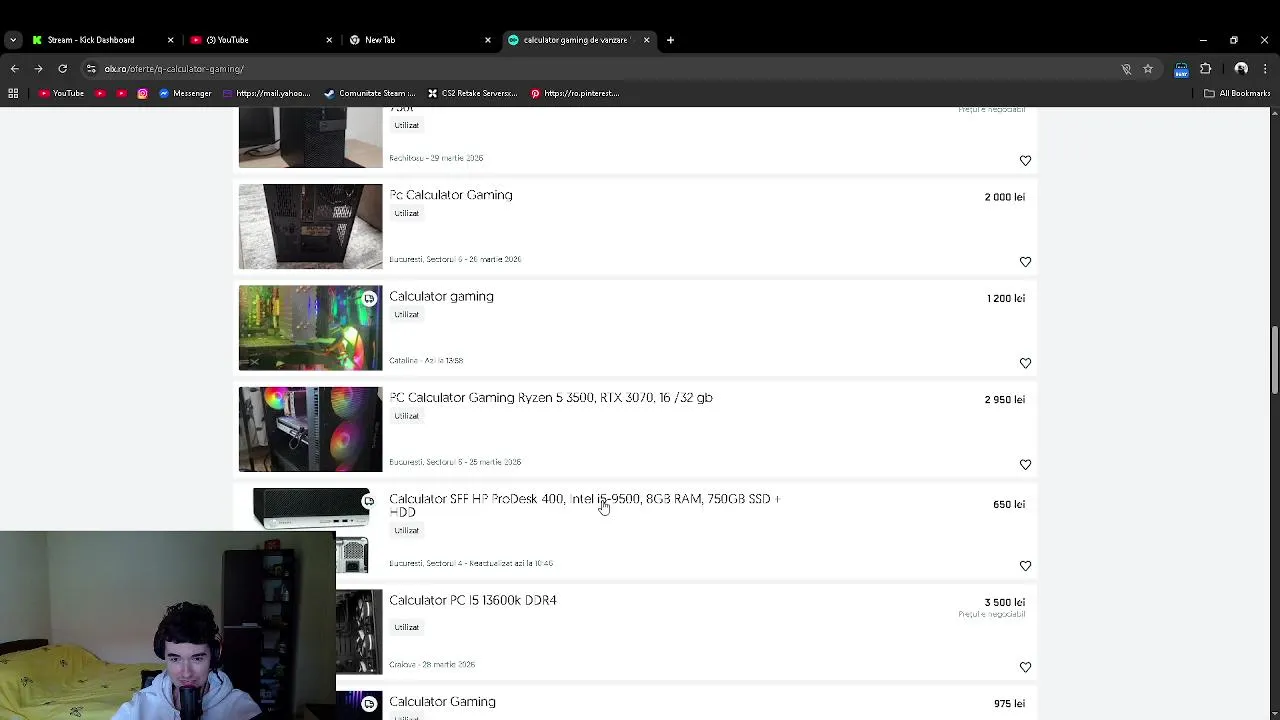The height and width of the screenshot is (720, 1280).
Task: Switch to the New Tab tab
Action: pyautogui.click(x=380, y=40)
